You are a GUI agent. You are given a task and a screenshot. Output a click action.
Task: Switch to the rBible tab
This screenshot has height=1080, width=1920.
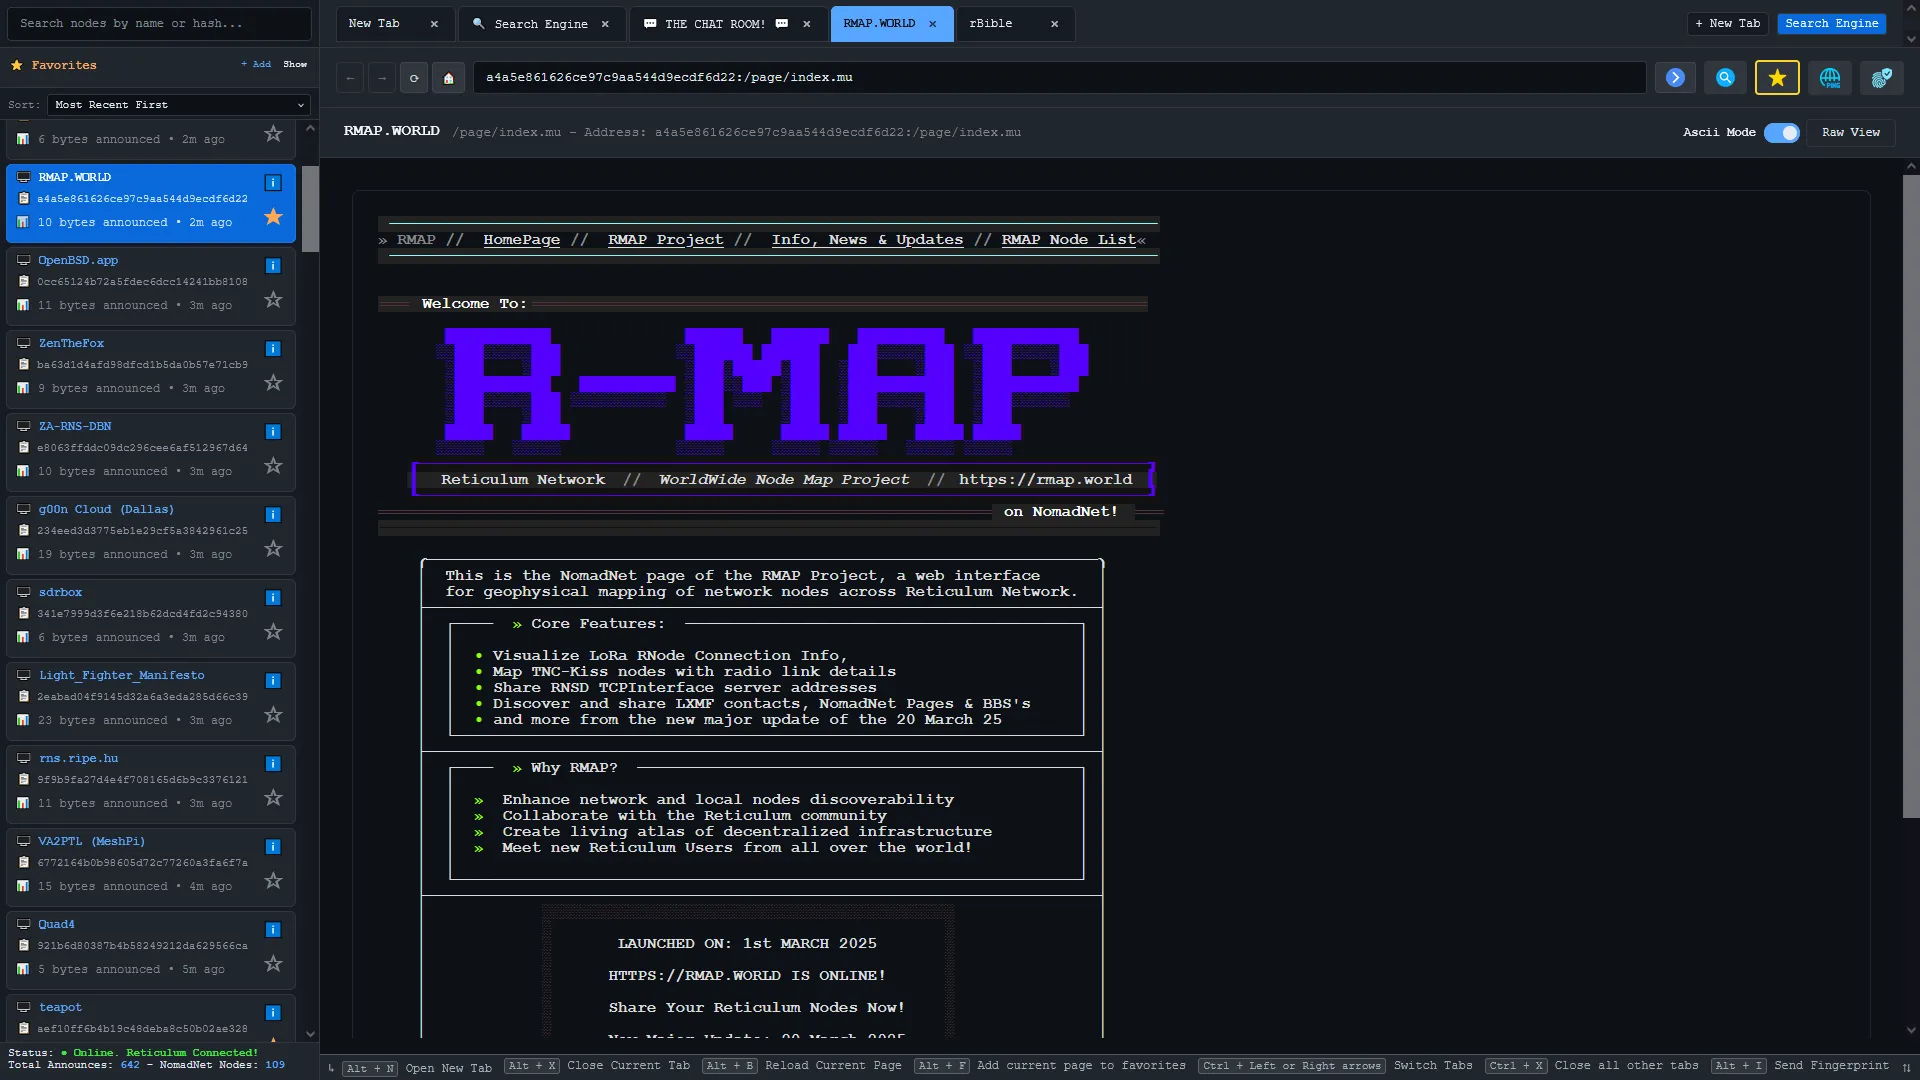point(992,23)
